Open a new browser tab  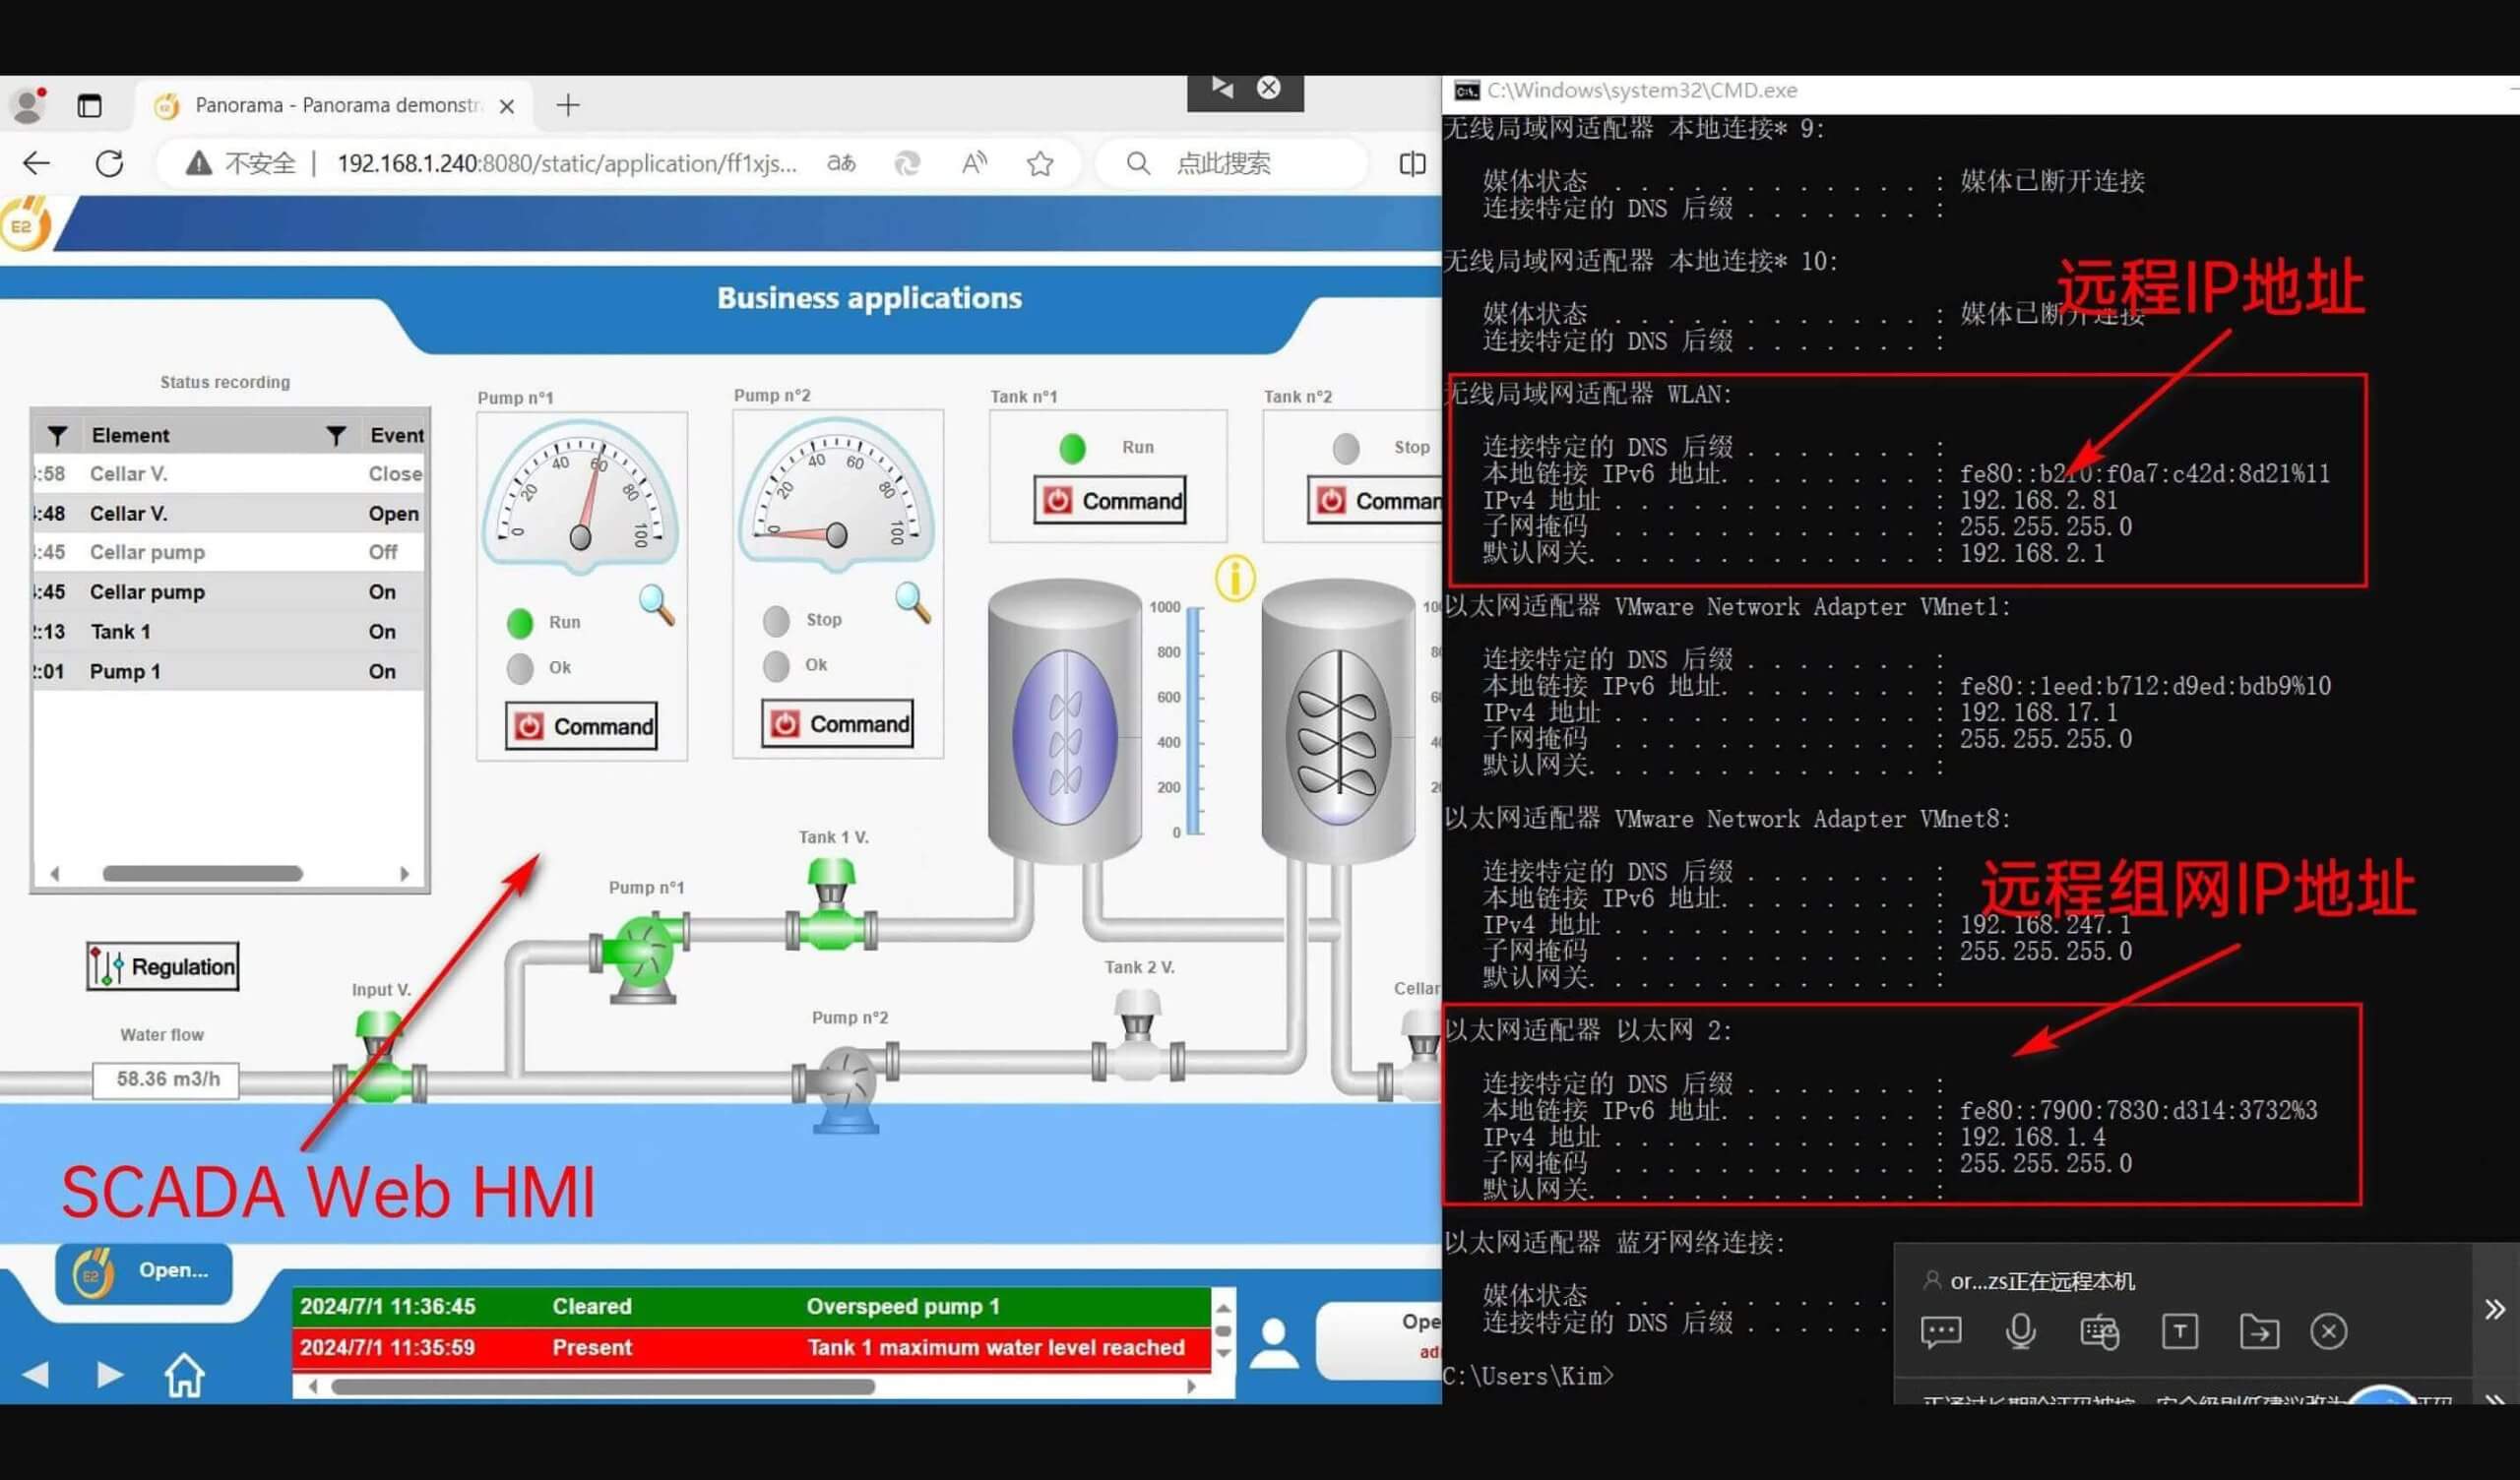click(x=568, y=105)
